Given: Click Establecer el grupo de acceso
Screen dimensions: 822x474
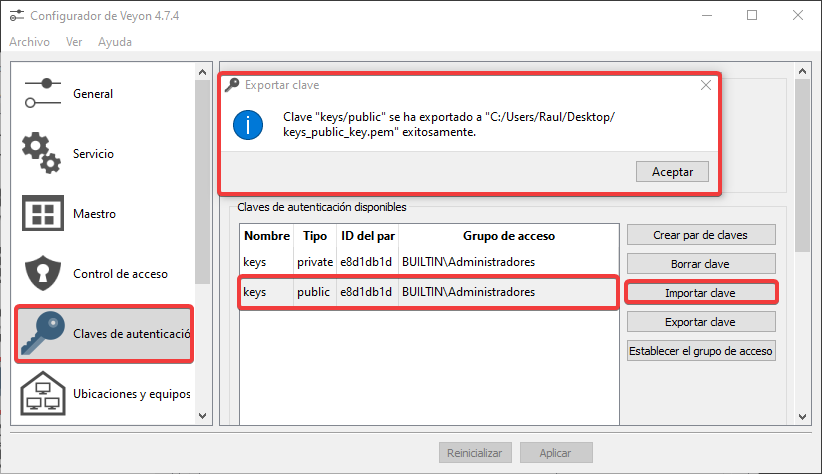Looking at the screenshot, I should 701,351.
